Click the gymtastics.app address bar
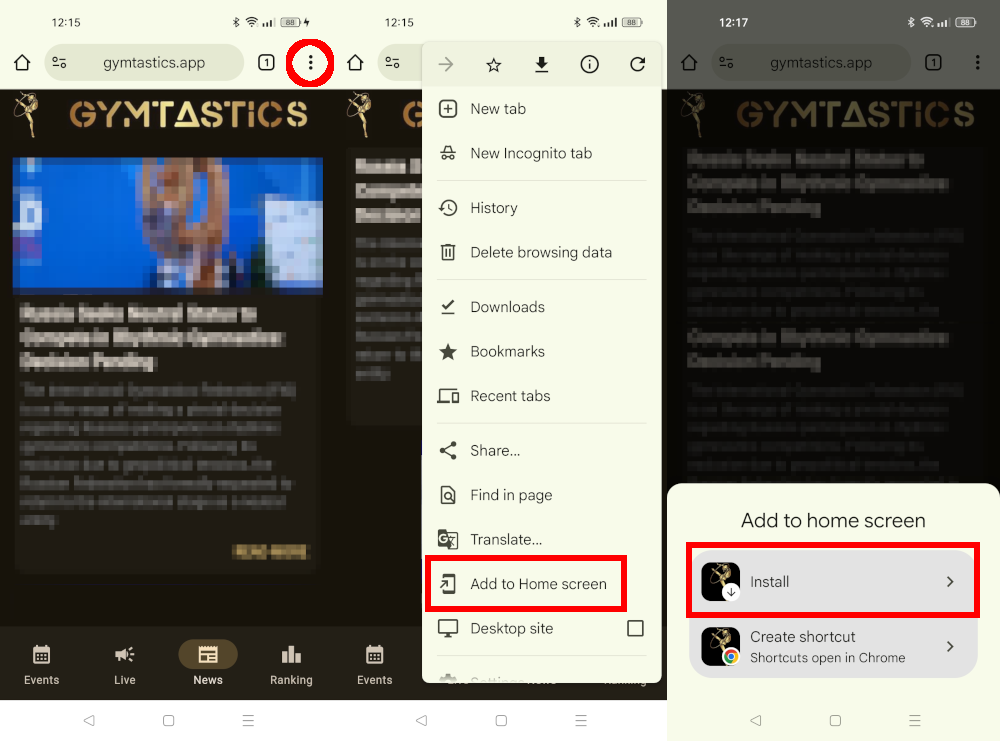The image size is (1000, 741). click(x=154, y=63)
